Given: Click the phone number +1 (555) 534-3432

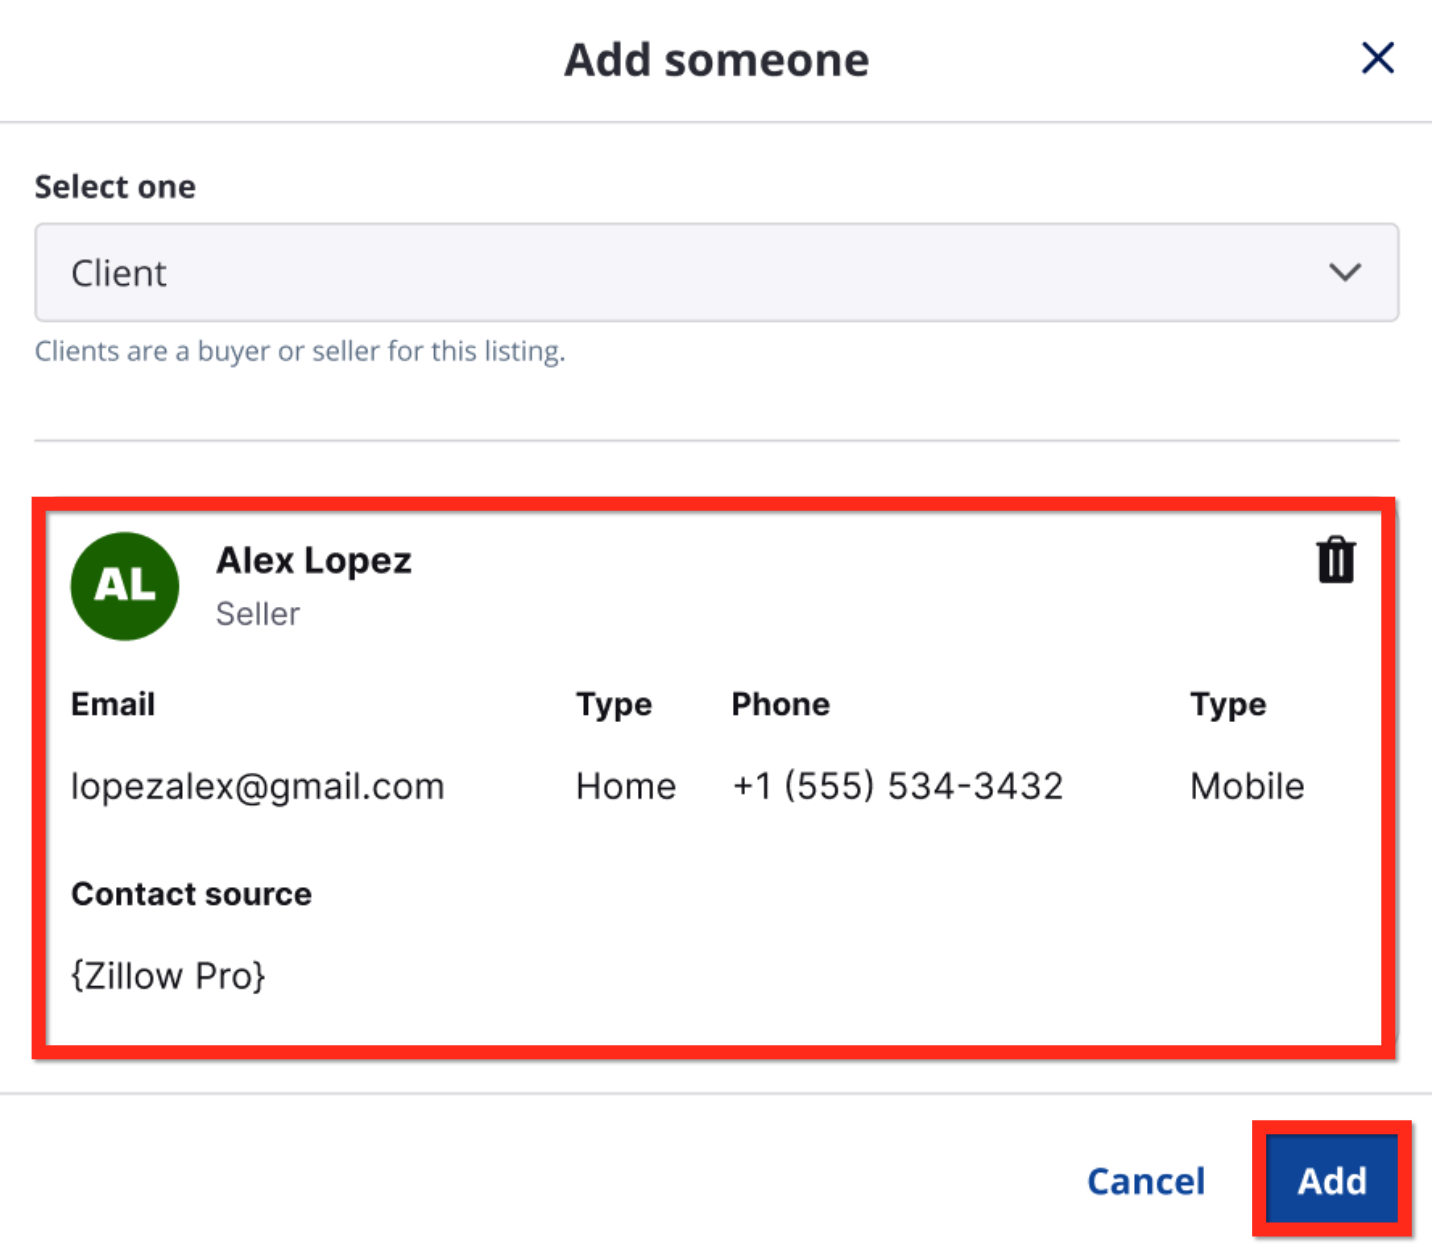Looking at the screenshot, I should click(x=897, y=787).
